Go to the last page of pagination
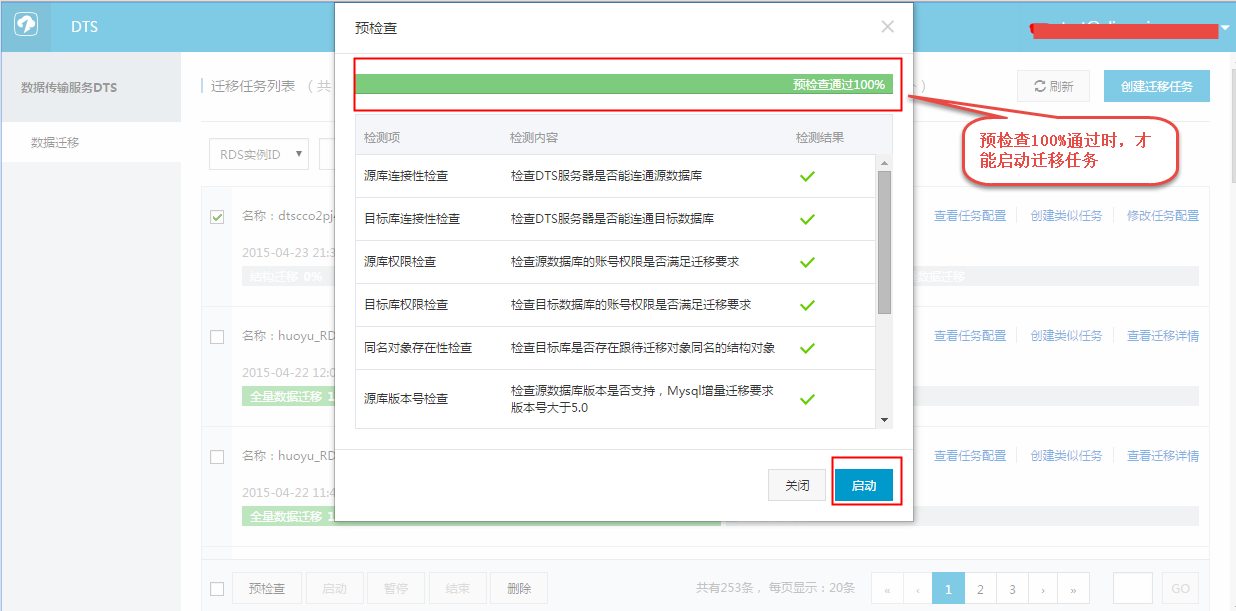The height and width of the screenshot is (611, 1236). pos(1073,590)
